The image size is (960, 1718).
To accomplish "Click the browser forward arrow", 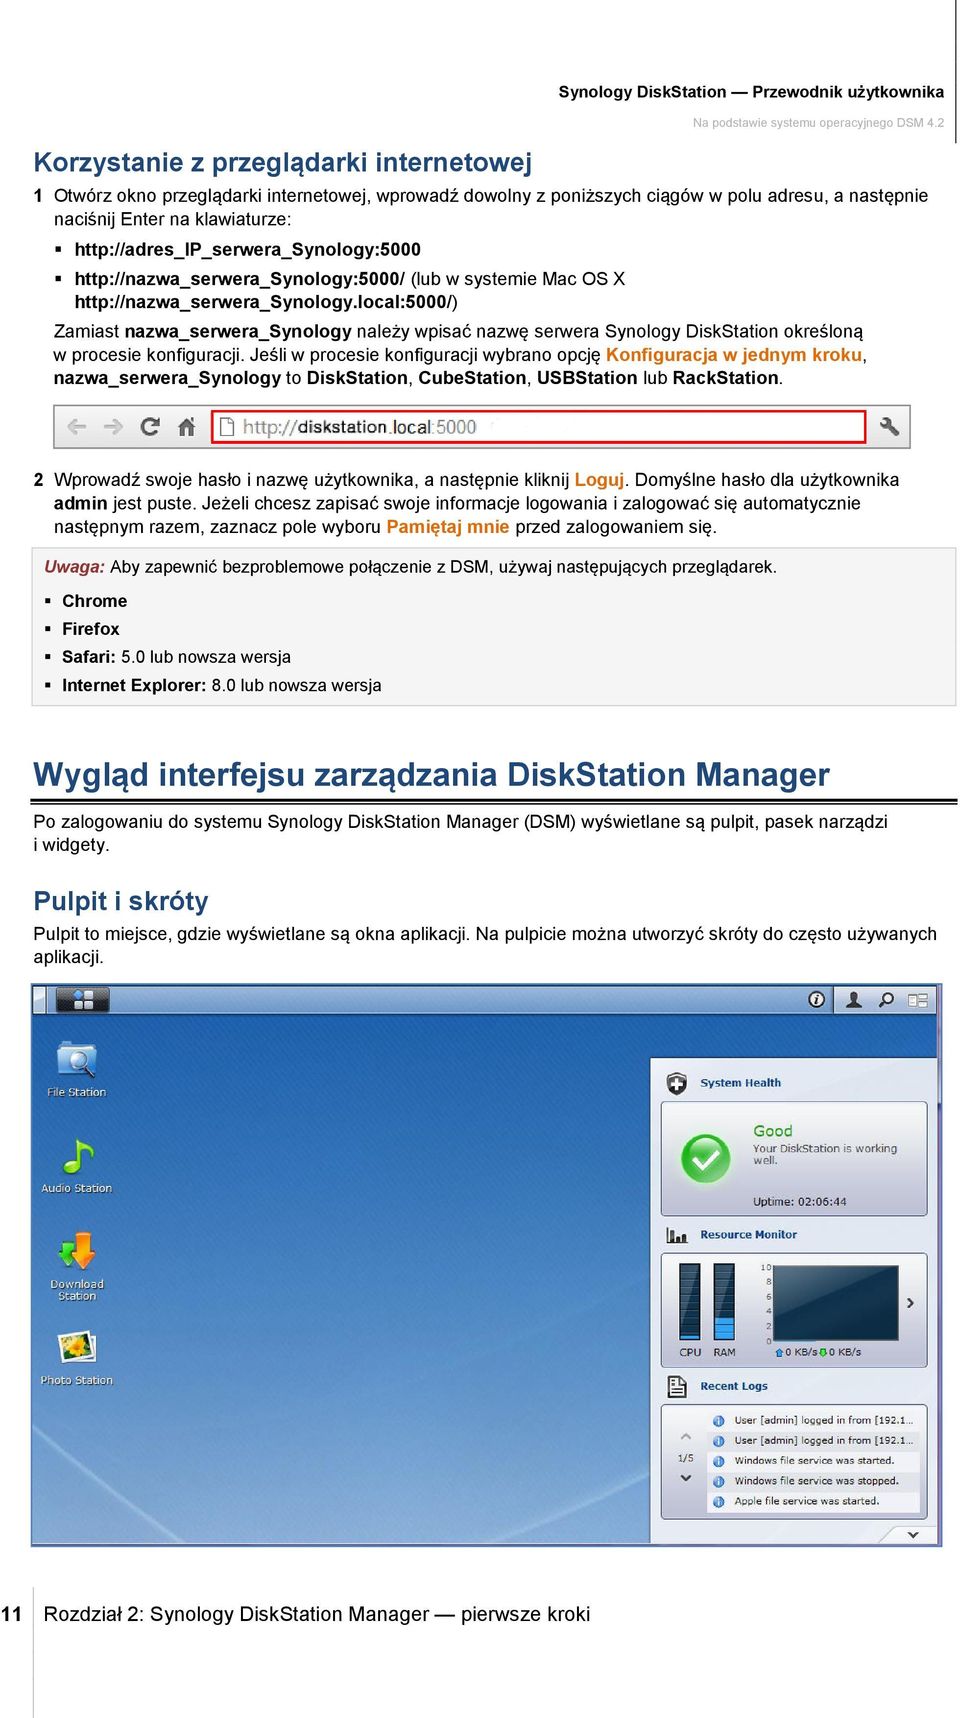I will point(113,427).
